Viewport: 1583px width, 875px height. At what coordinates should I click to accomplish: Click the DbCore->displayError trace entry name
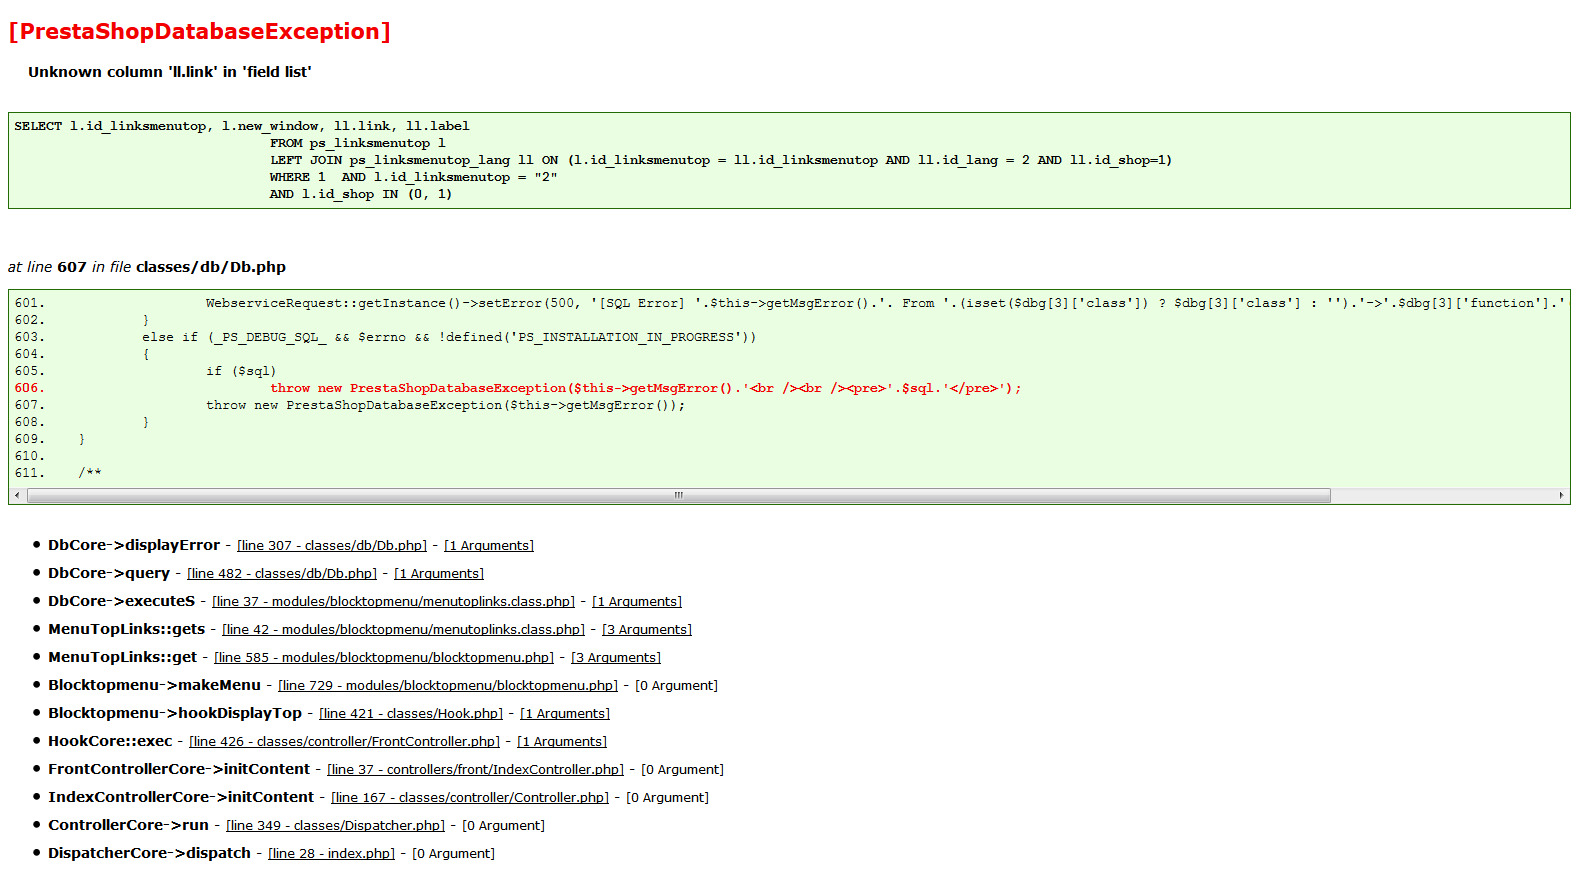[134, 545]
